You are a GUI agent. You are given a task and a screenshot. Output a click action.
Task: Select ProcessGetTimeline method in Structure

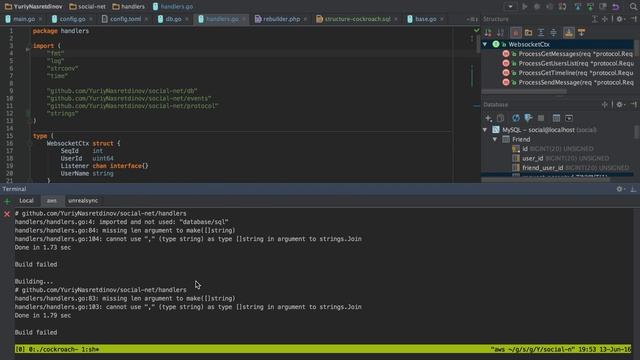tap(569, 73)
